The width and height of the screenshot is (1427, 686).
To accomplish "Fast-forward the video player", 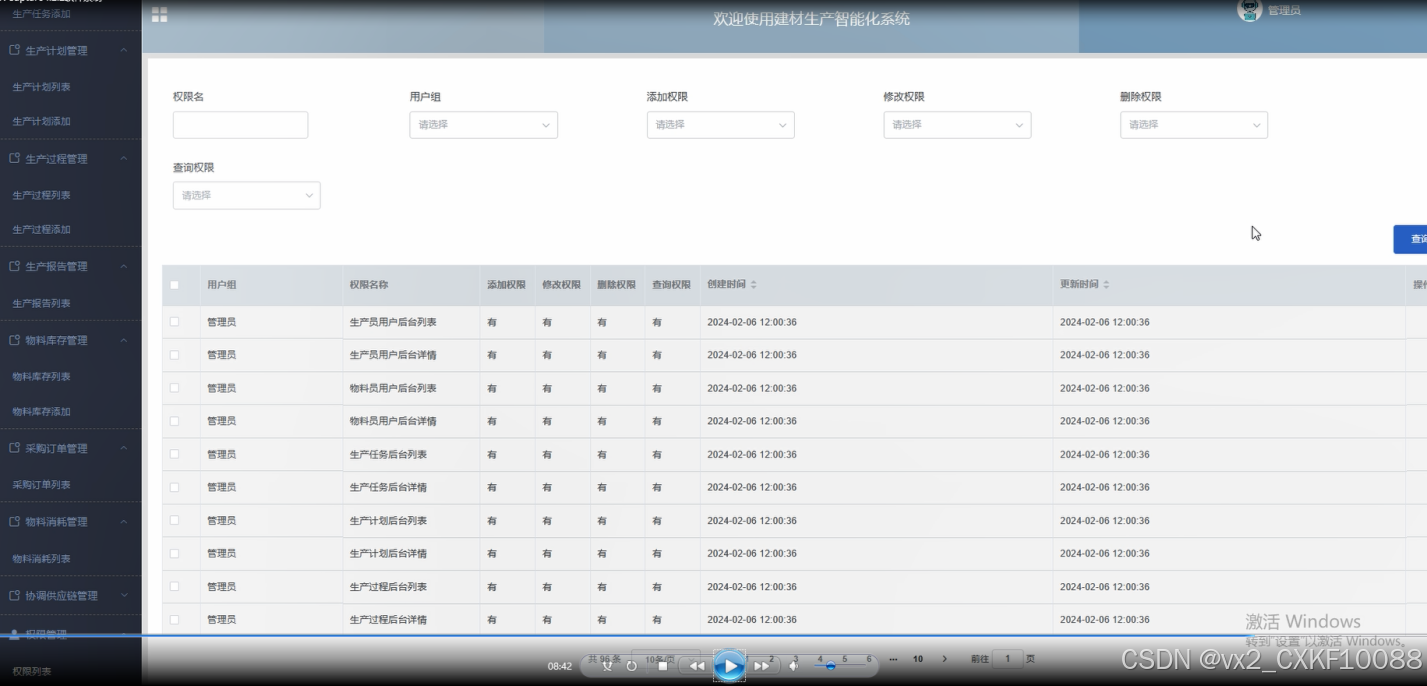I will [761, 666].
